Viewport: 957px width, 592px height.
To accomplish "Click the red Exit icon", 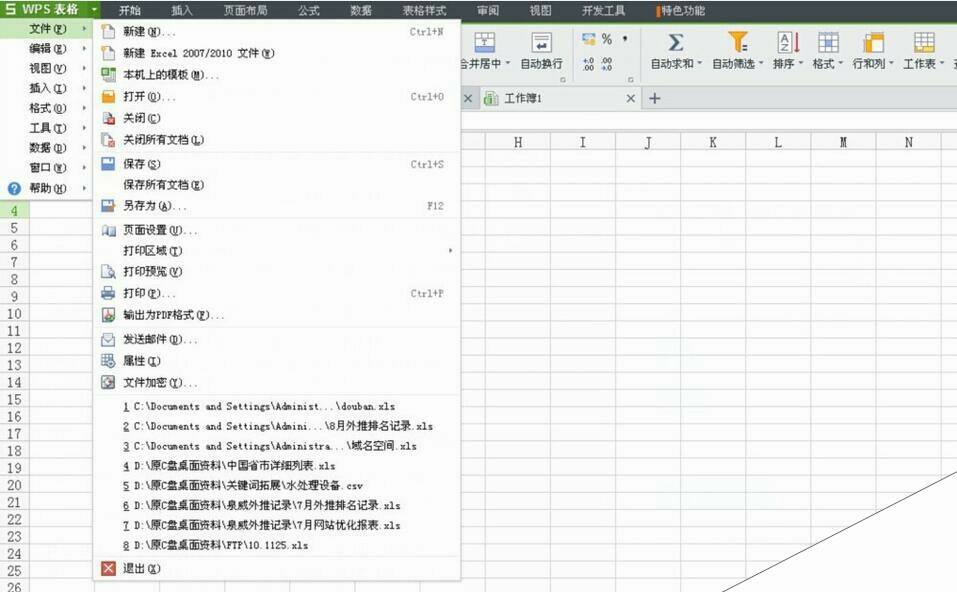I will tap(108, 568).
